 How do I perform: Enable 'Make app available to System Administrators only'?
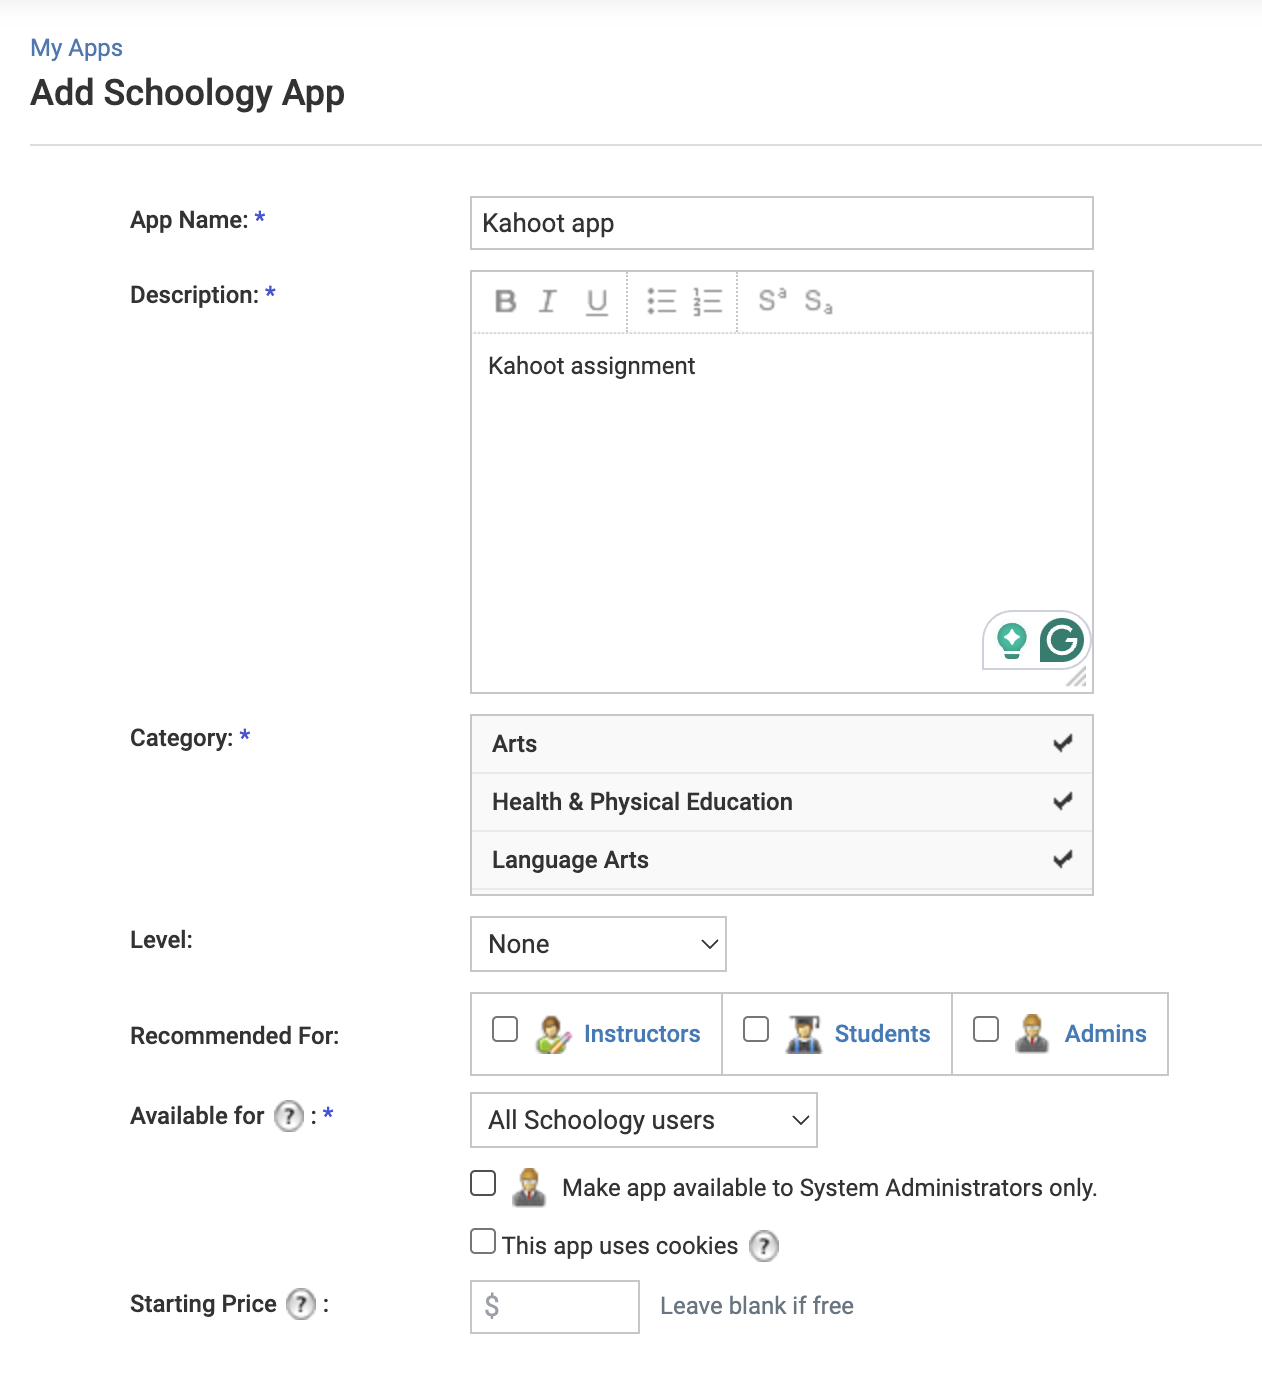click(482, 1183)
